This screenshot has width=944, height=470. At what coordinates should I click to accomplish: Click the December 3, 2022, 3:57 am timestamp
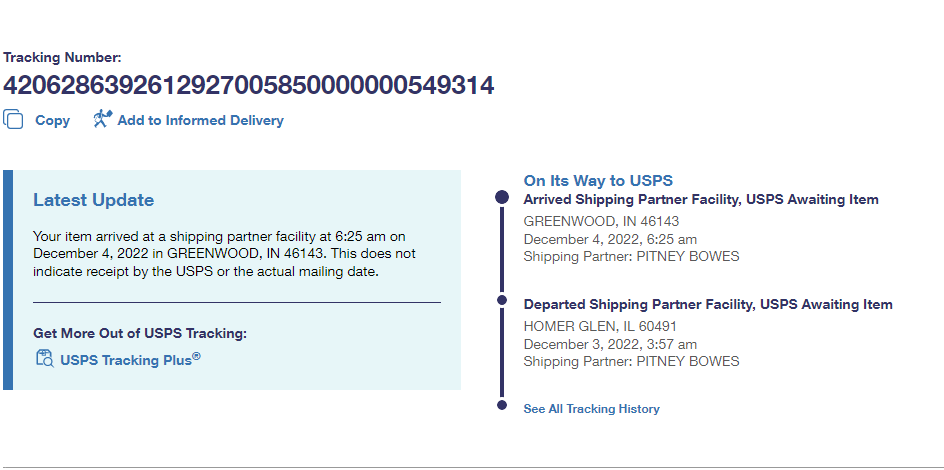click(x=610, y=344)
